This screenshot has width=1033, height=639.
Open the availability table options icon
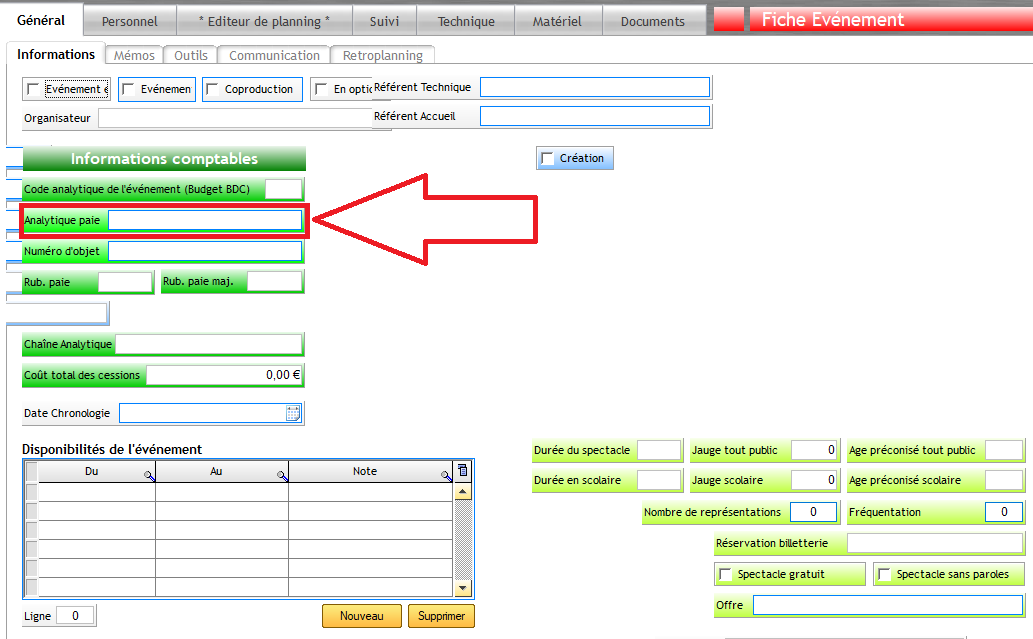(462, 470)
